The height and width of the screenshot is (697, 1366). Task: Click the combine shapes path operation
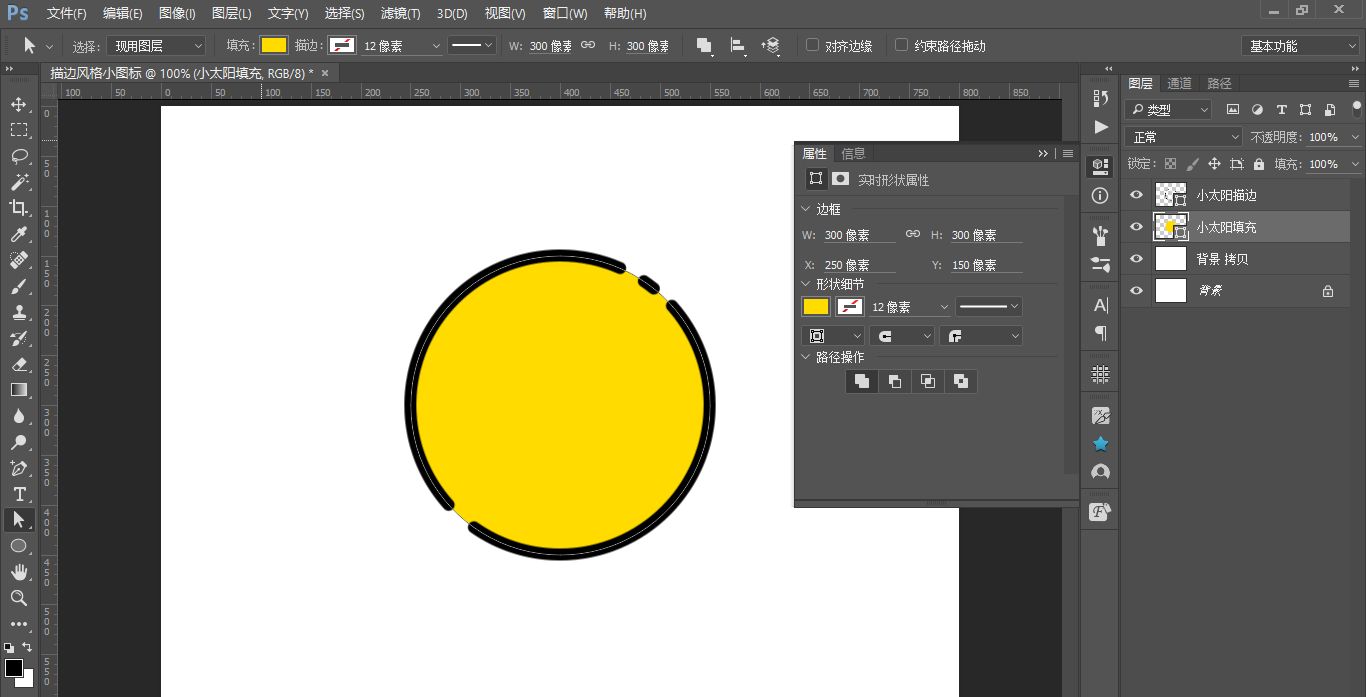pyautogui.click(x=862, y=381)
